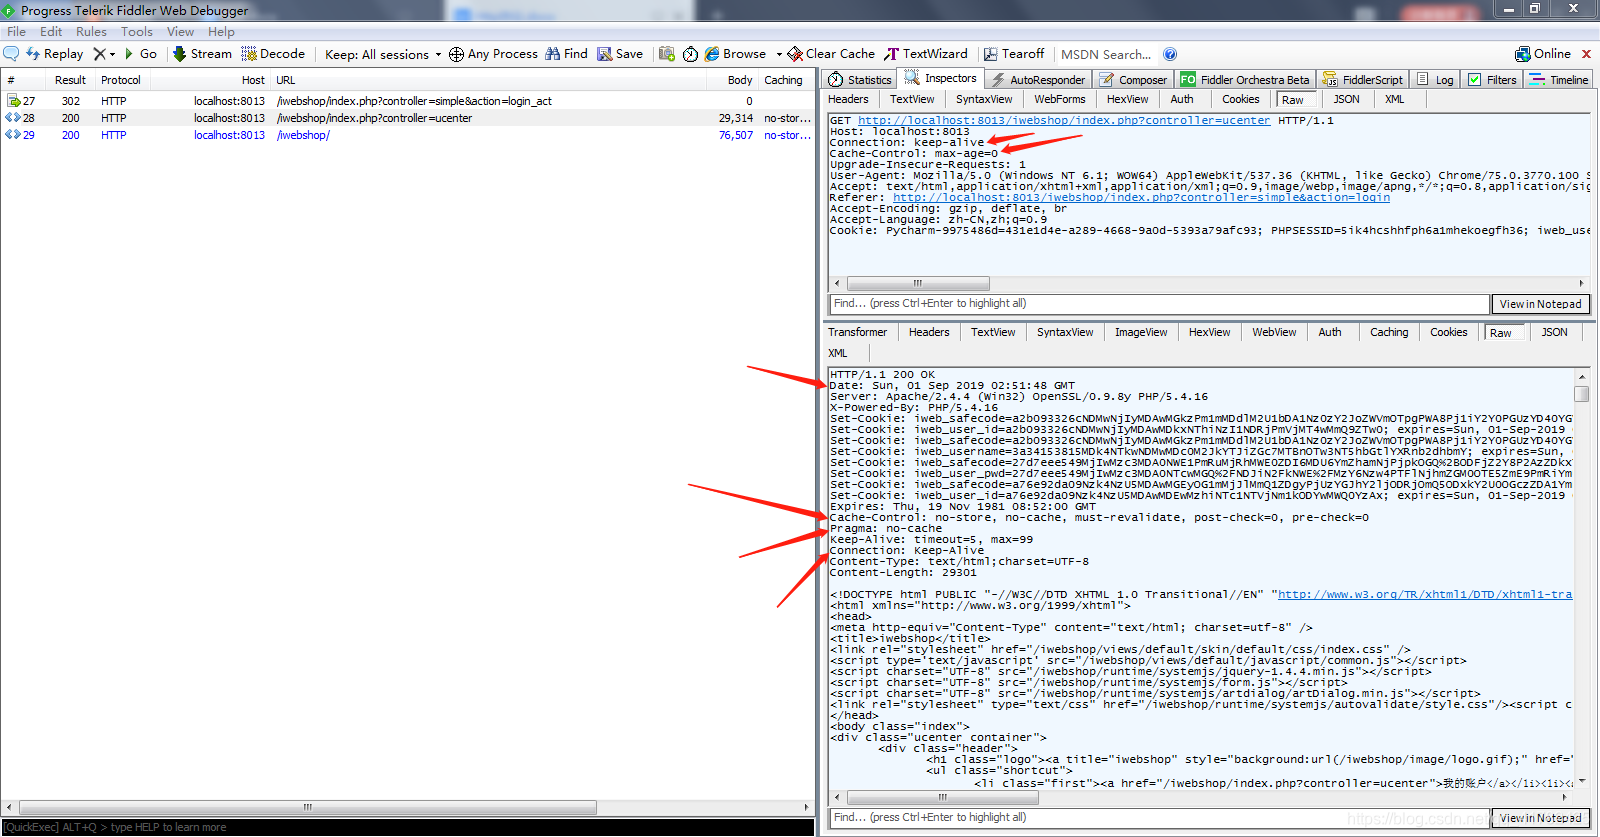The width and height of the screenshot is (1600, 837).
Task: Click the Go resume button
Action: 140,54
